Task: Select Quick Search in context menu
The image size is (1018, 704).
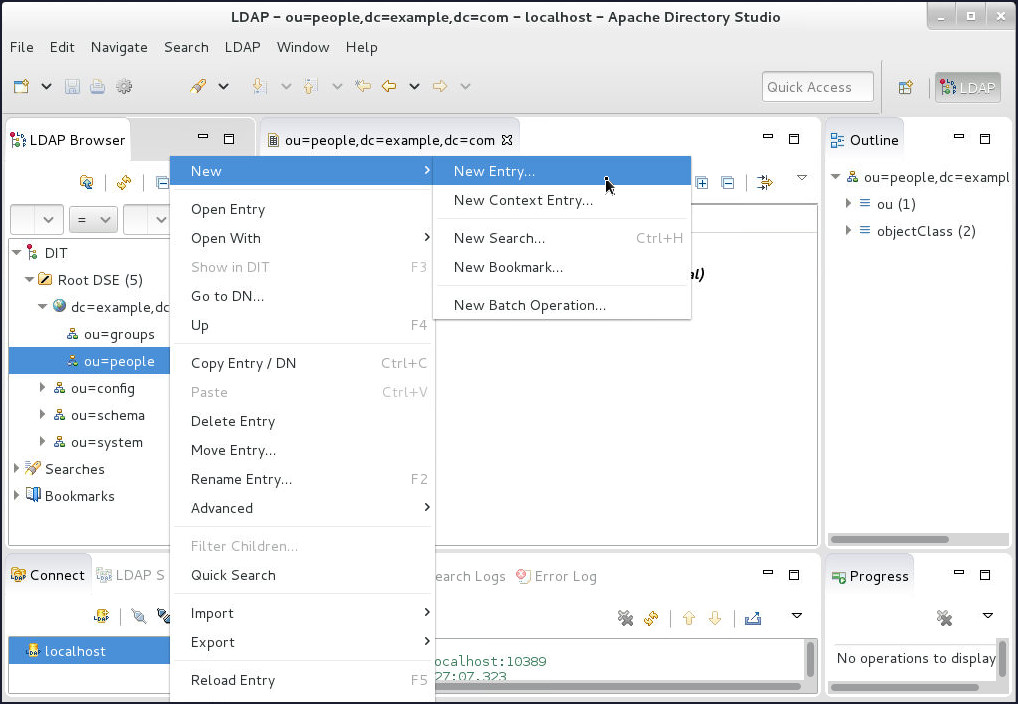Action: coord(302,575)
